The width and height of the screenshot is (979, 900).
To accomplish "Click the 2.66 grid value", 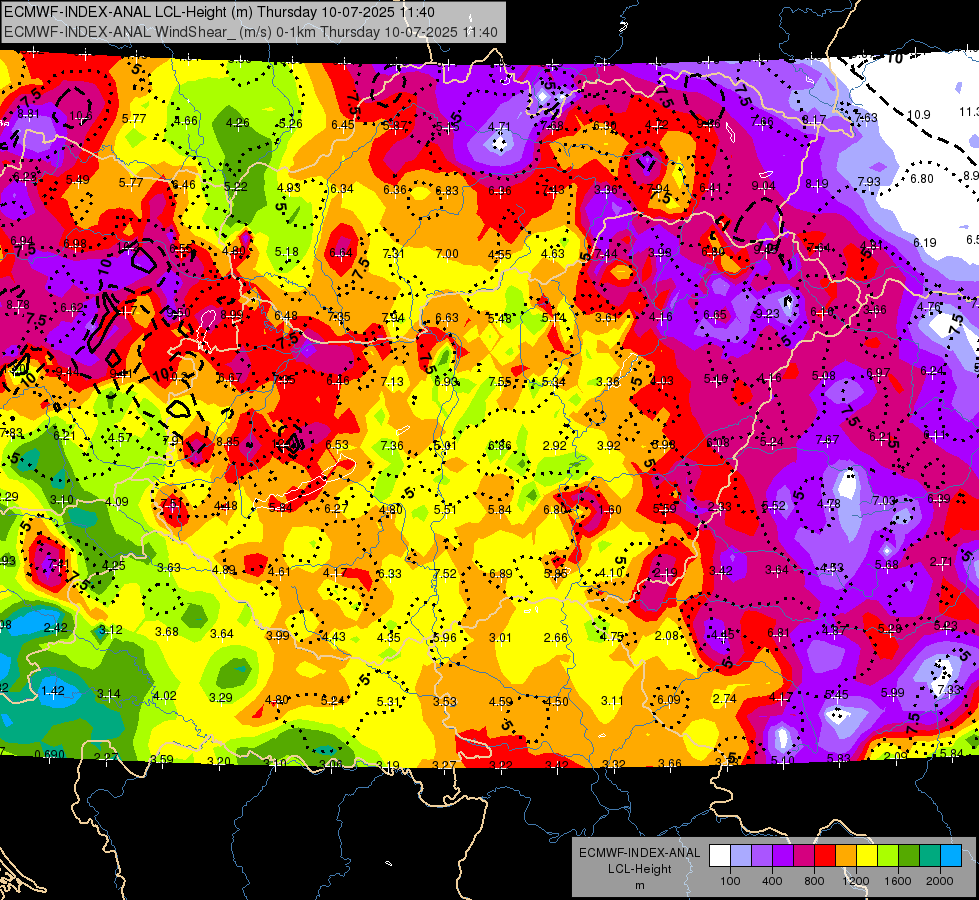I will [x=556, y=638].
